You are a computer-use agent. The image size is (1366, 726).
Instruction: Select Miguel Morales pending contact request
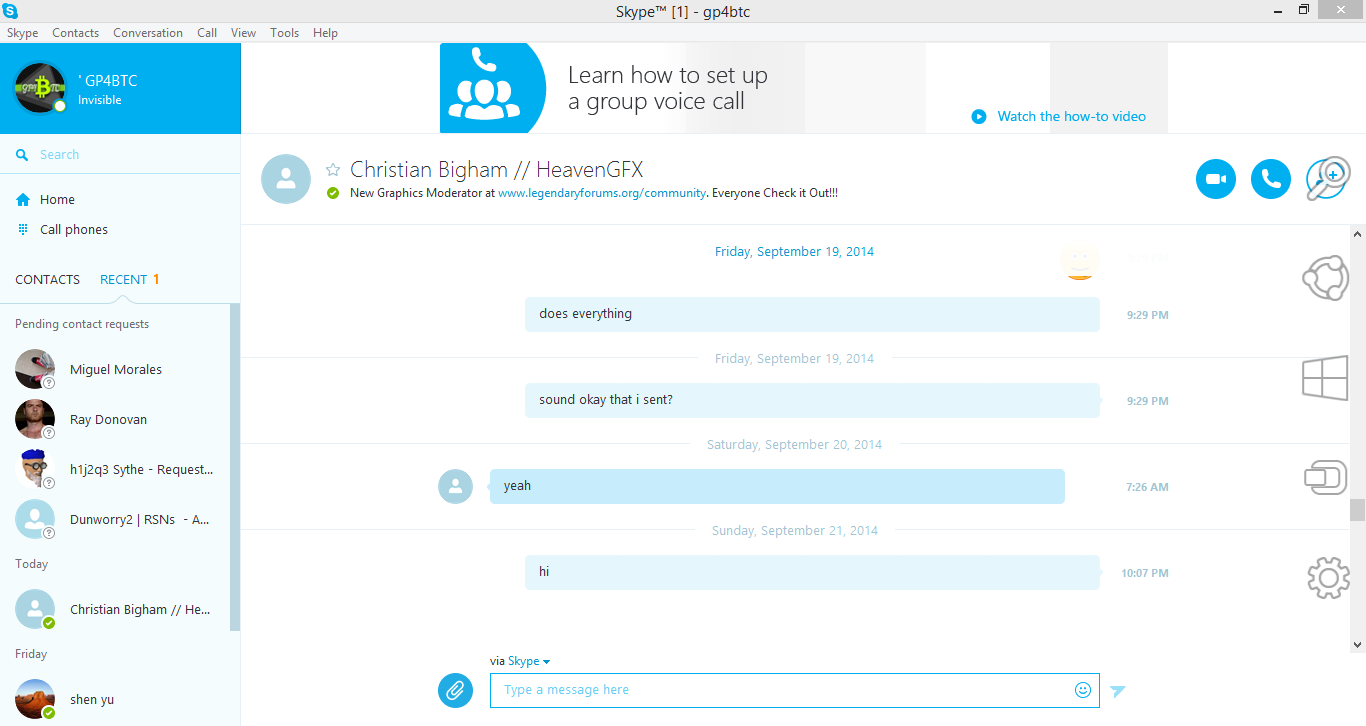point(115,370)
